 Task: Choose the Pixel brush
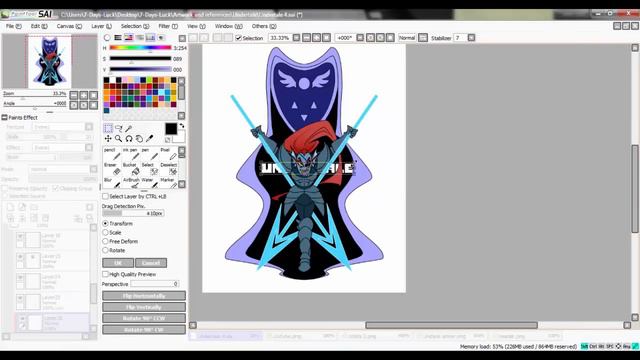(168, 154)
